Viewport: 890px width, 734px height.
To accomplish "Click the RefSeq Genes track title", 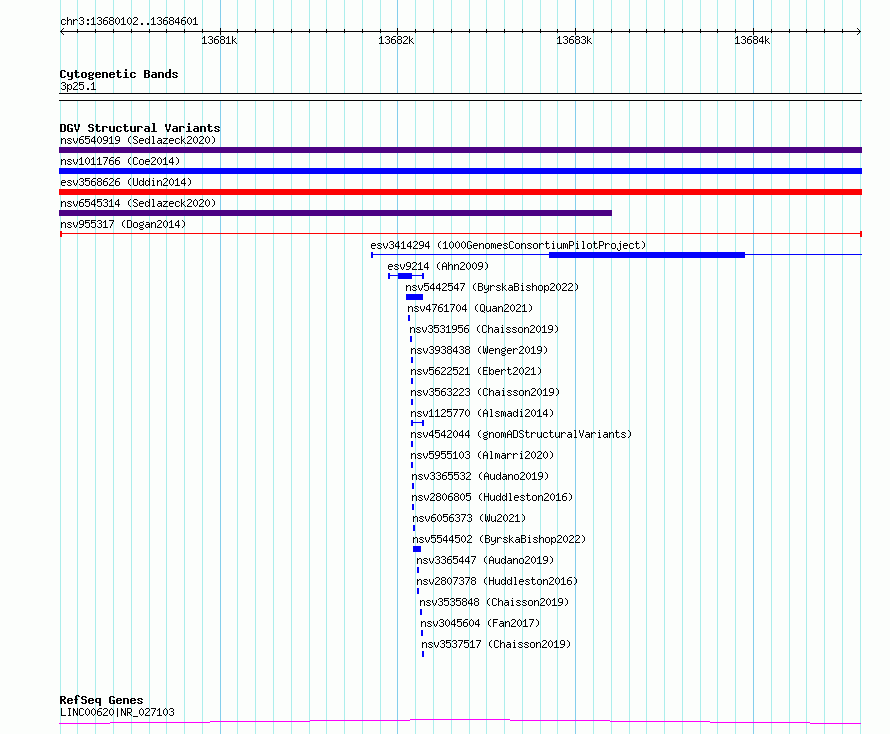I will tap(101, 700).
